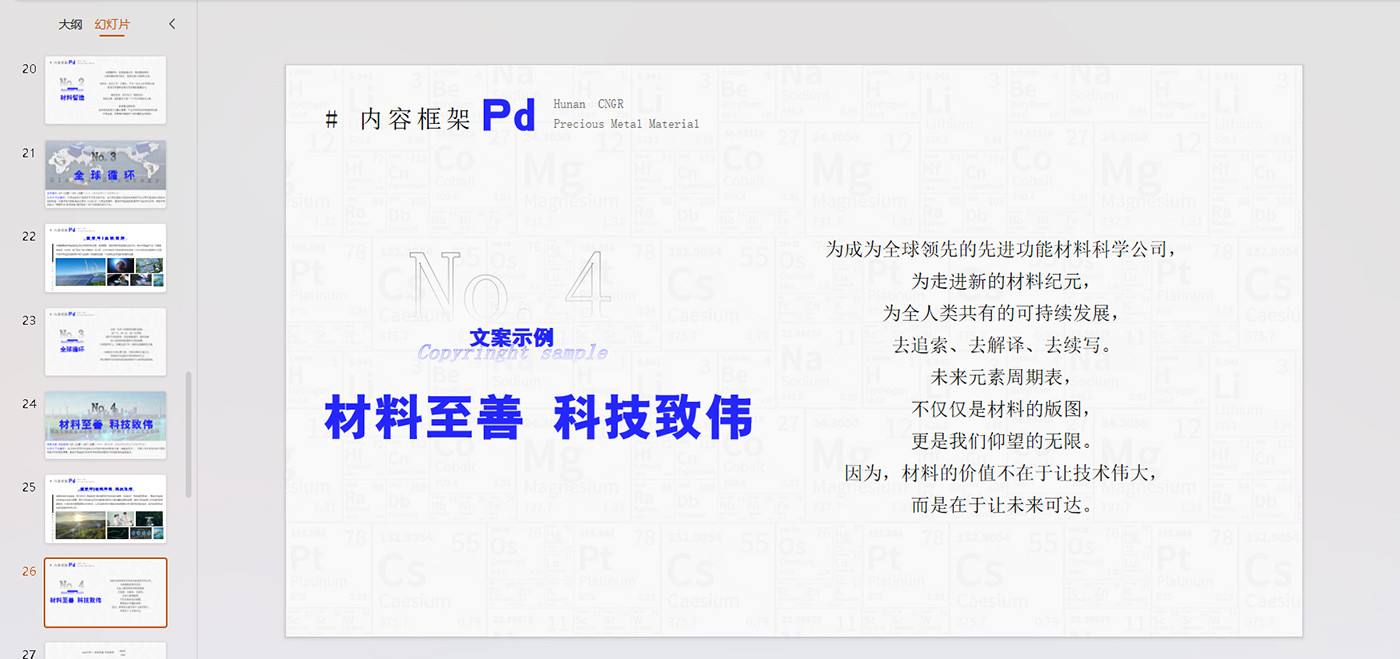Viewport: 1400px width, 659px height.
Task: Select the line '更是我们仰望的无限。'
Action: point(1001,442)
